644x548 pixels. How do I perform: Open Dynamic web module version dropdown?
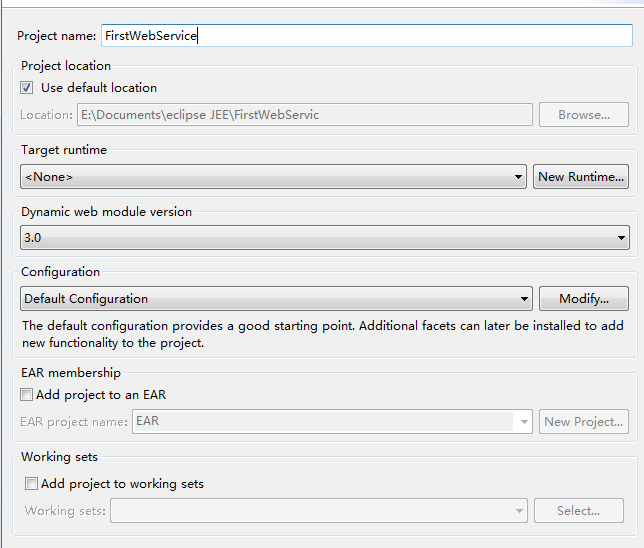[x=325, y=237]
